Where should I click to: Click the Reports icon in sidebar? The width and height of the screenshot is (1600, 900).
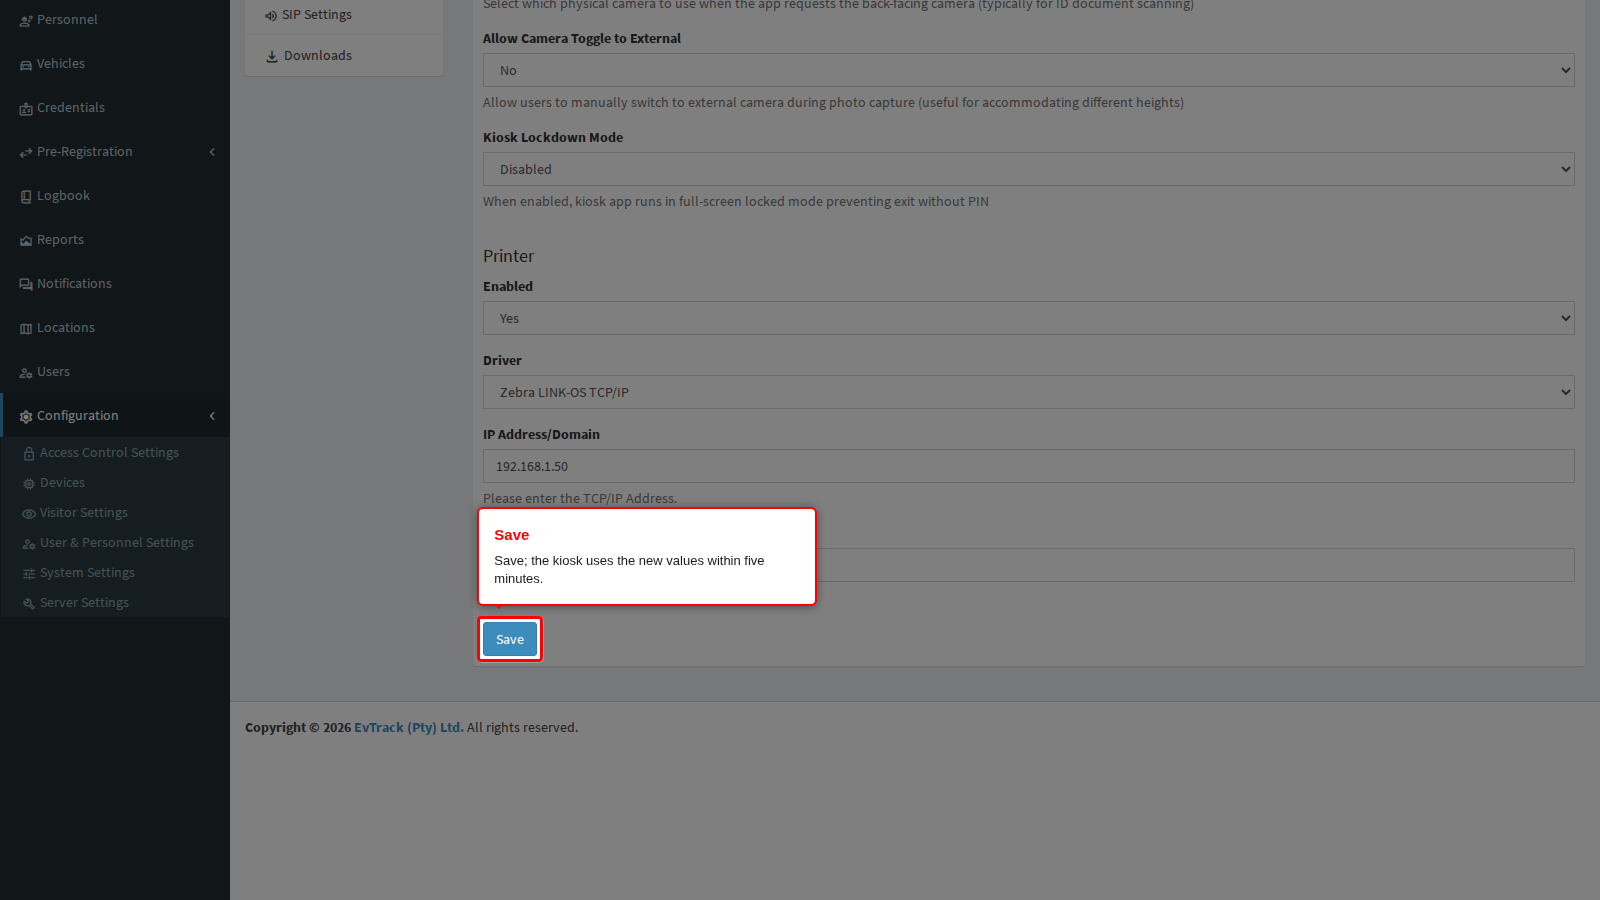(26, 240)
